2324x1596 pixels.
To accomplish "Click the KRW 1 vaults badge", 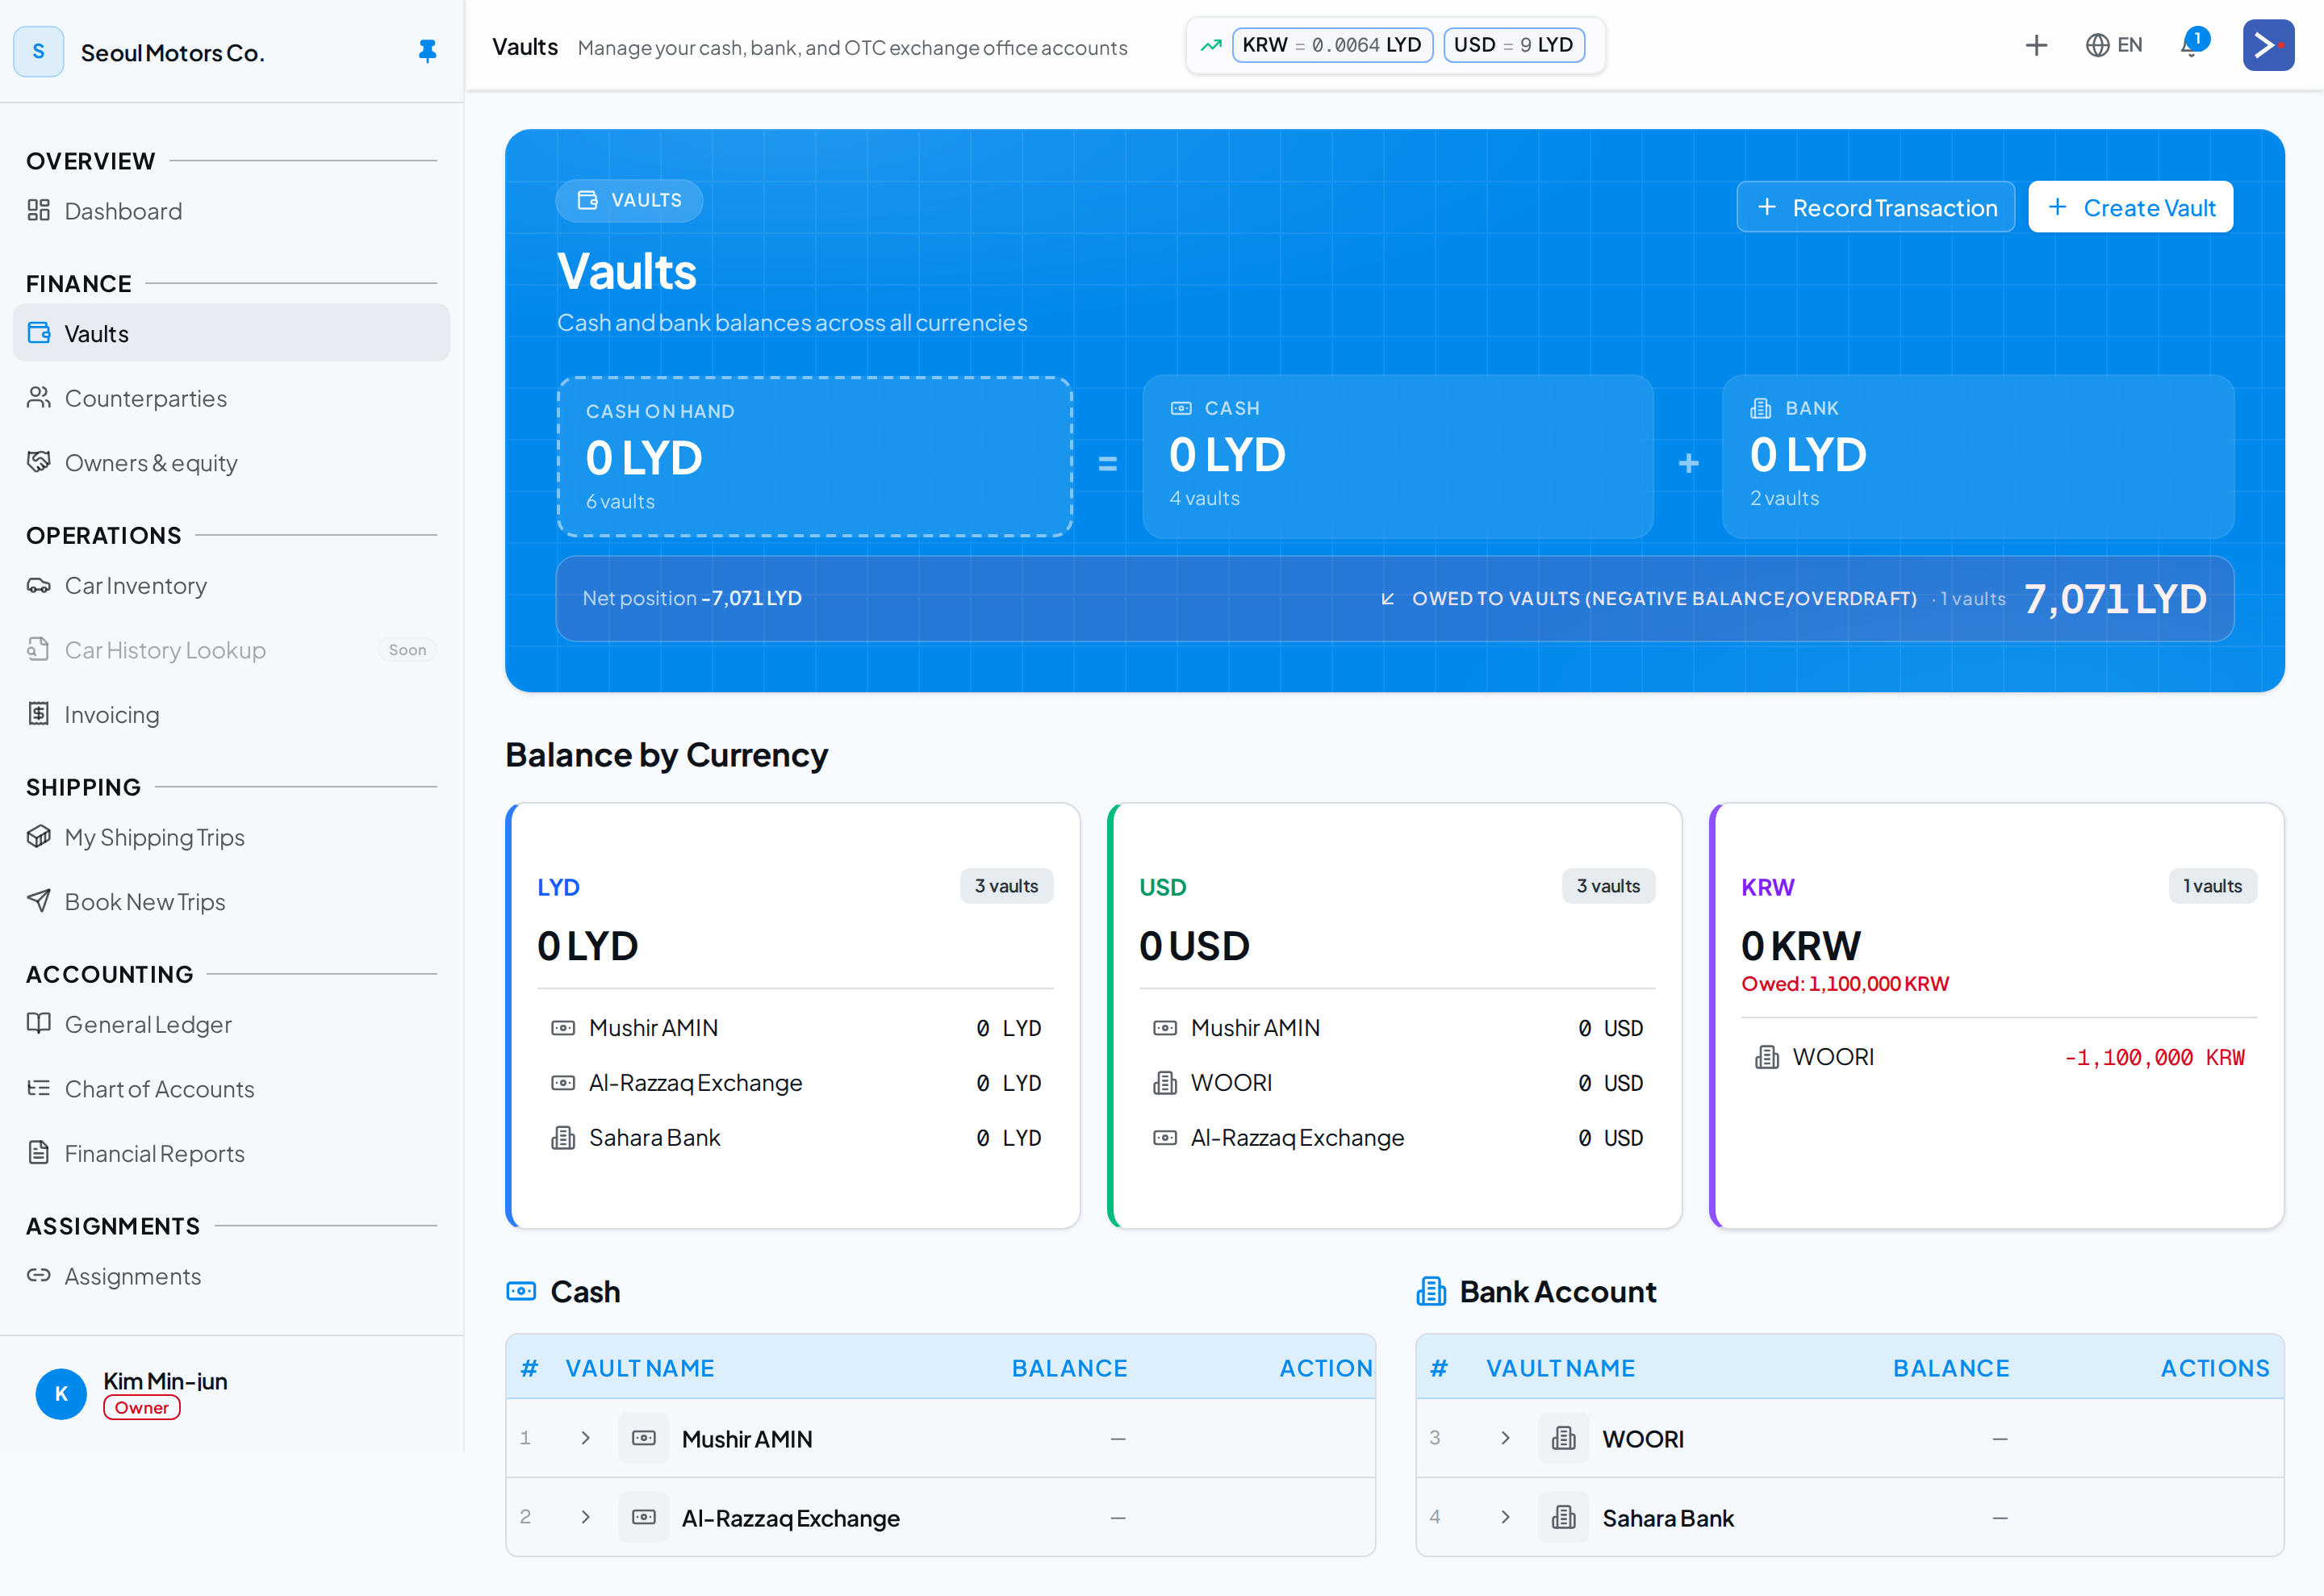I will (x=2212, y=886).
